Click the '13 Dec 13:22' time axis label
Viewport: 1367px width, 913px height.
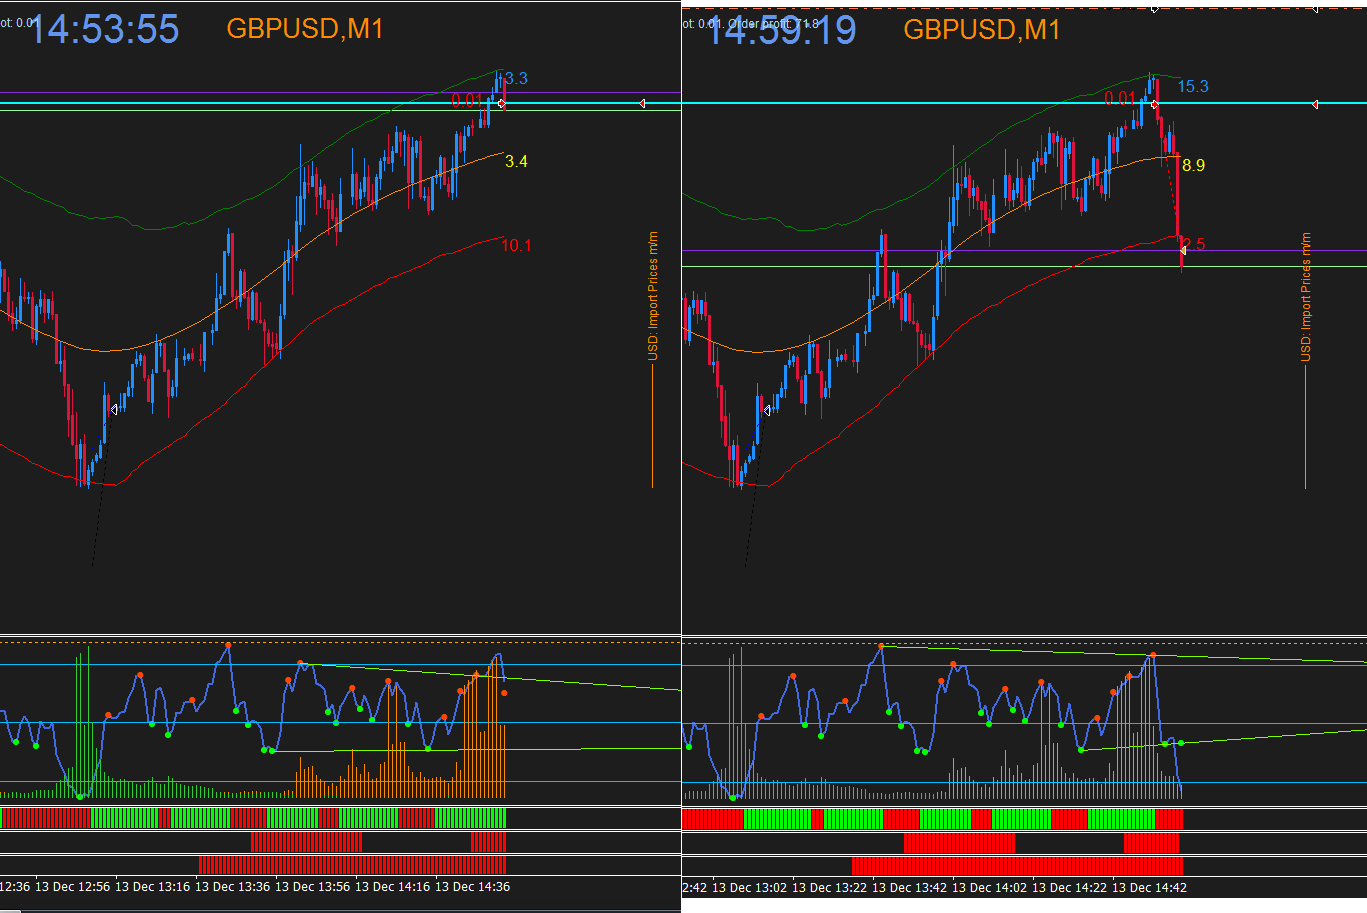click(x=829, y=887)
